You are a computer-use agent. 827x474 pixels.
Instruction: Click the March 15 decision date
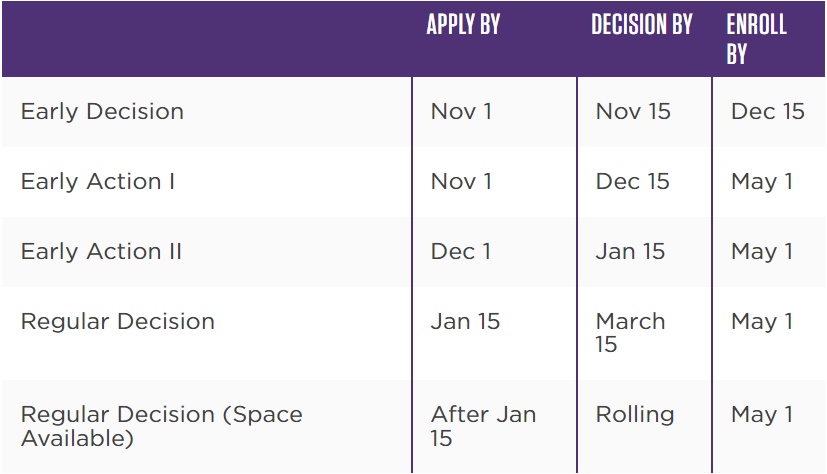pyautogui.click(x=630, y=333)
